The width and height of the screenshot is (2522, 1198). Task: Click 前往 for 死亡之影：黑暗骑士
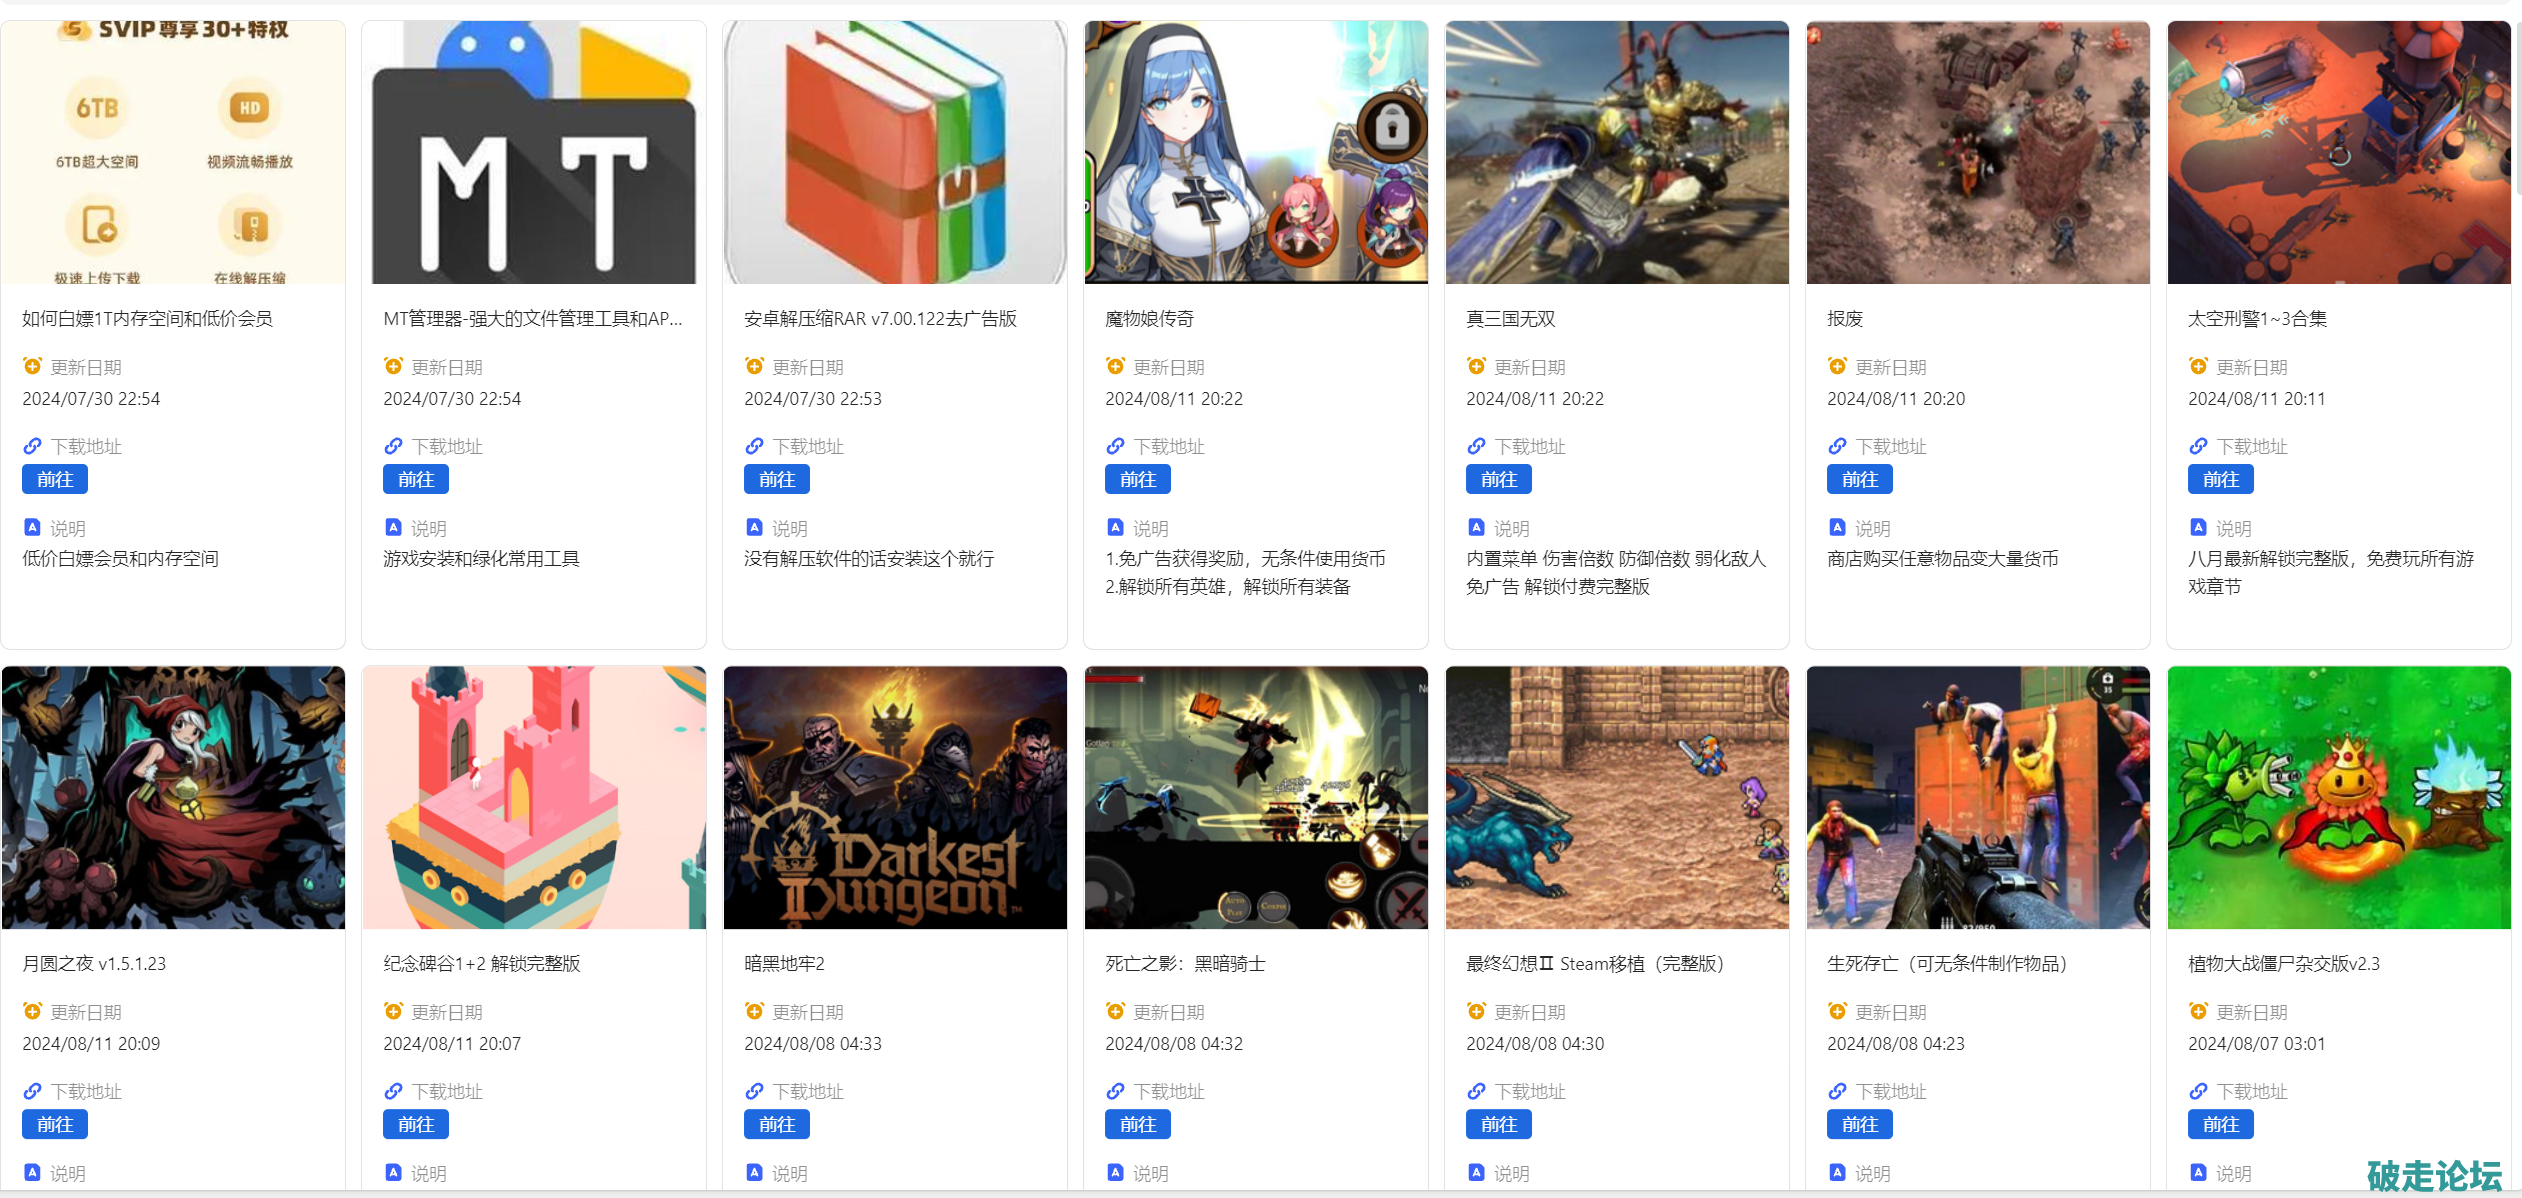click(1138, 1125)
